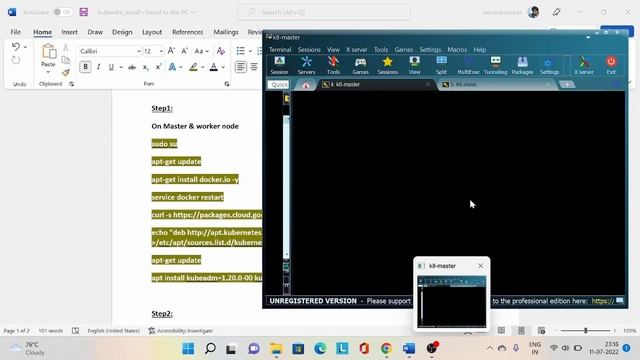Open the File tab in Word
The width and height of the screenshot is (640, 360).
click(16, 32)
